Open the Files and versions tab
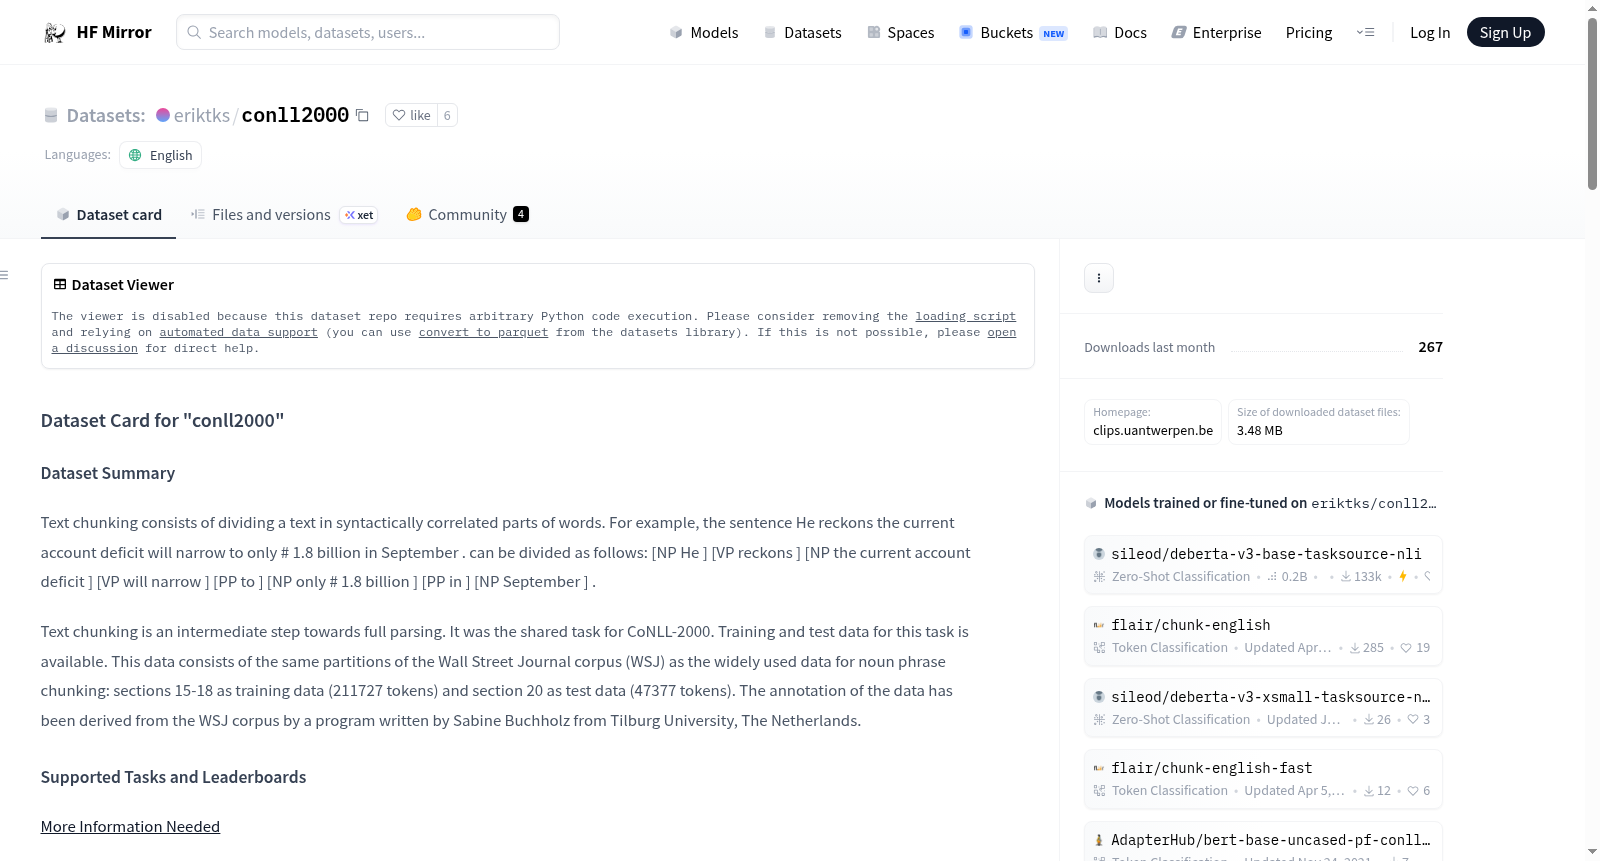The image size is (1600, 861). (283, 215)
